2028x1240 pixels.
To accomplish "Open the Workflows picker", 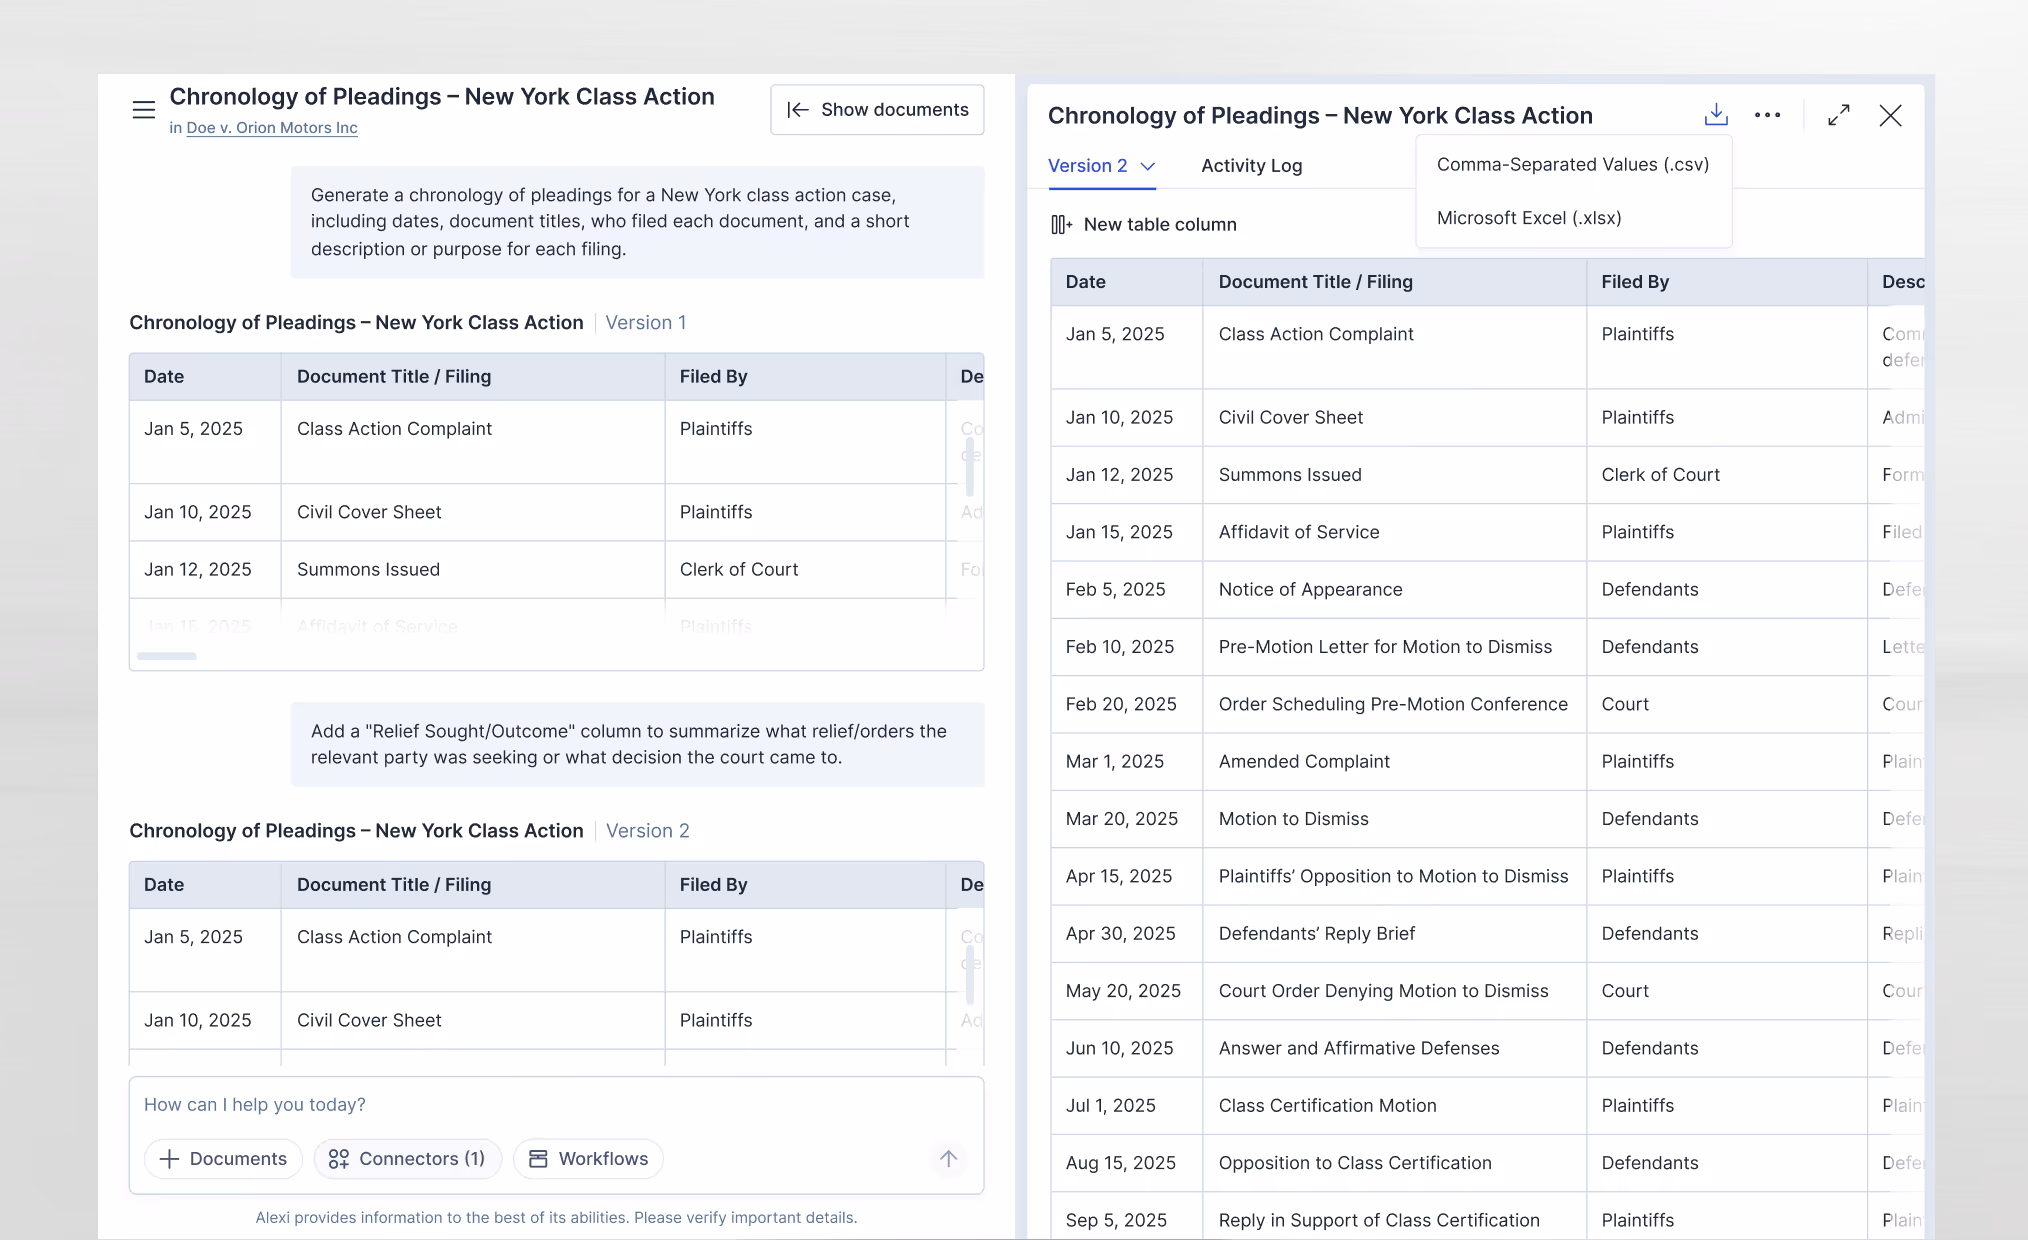I will coord(588,1159).
